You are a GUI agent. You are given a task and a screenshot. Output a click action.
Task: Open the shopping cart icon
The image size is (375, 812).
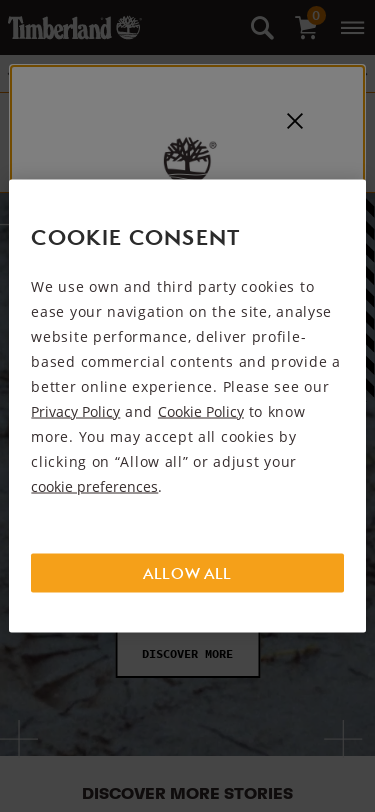click(306, 28)
